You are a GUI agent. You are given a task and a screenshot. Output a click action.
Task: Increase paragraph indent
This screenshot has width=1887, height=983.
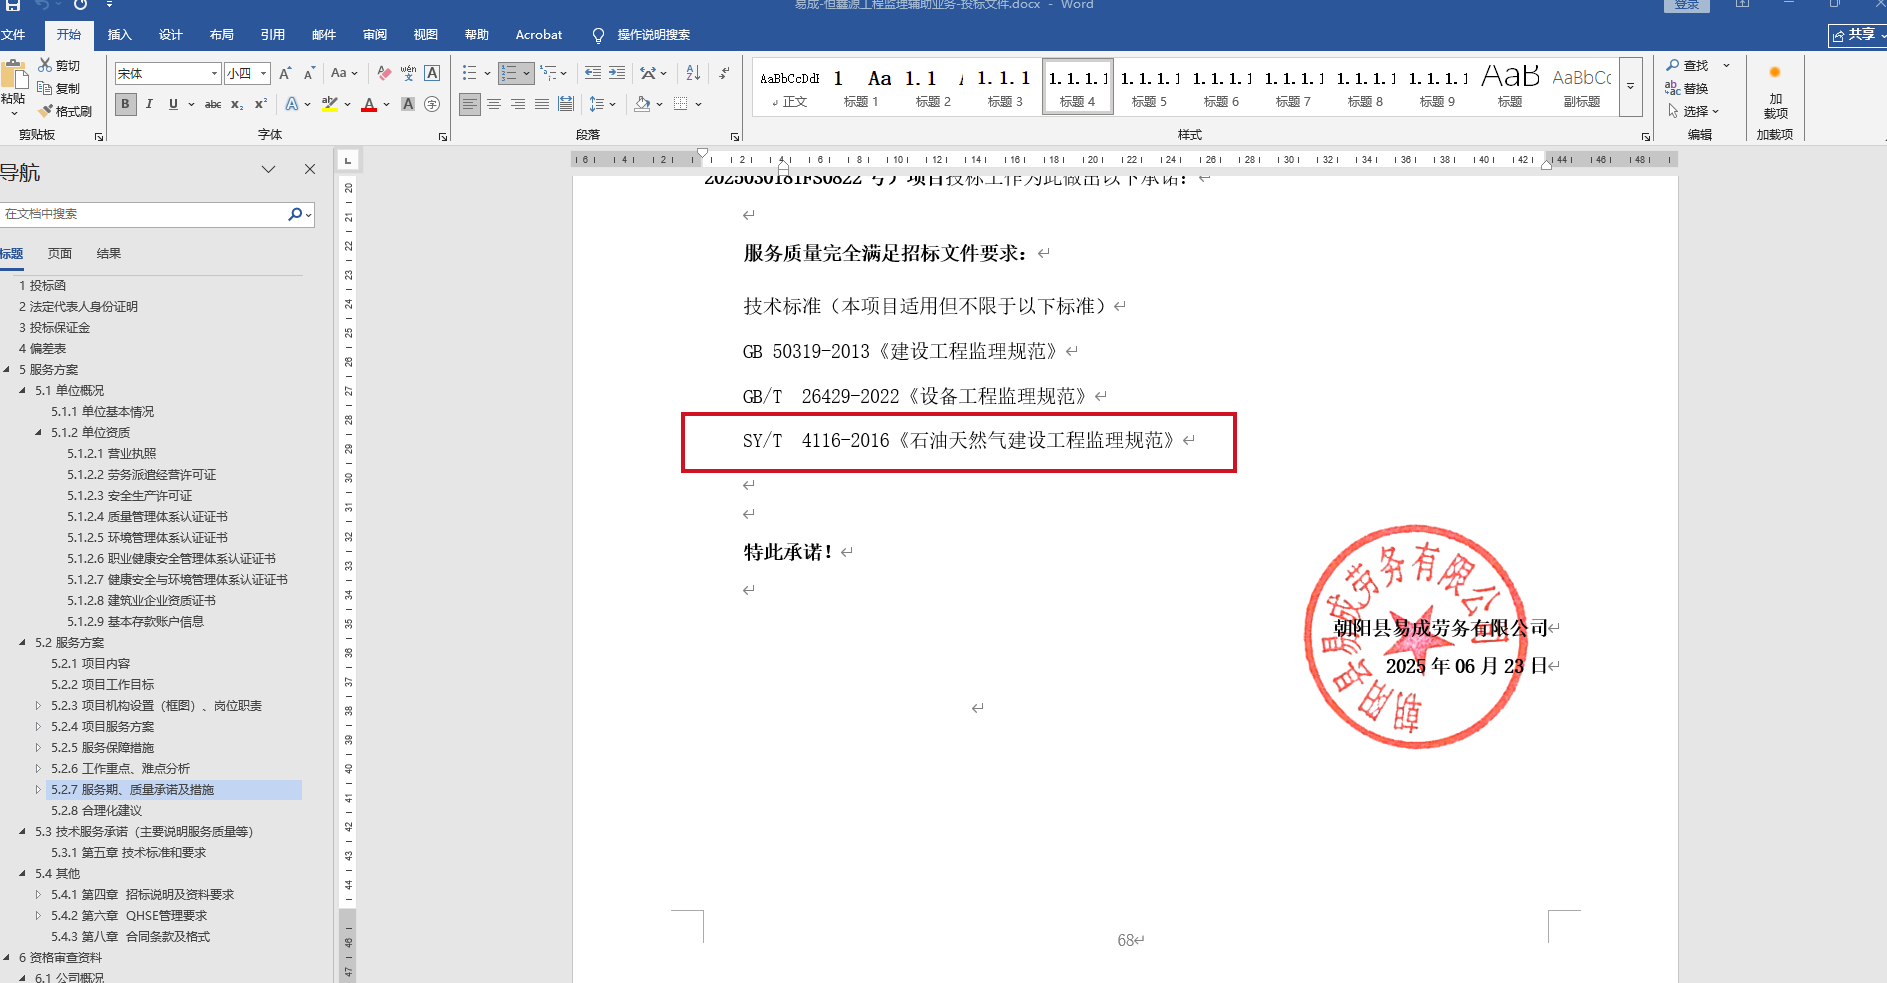pos(617,73)
